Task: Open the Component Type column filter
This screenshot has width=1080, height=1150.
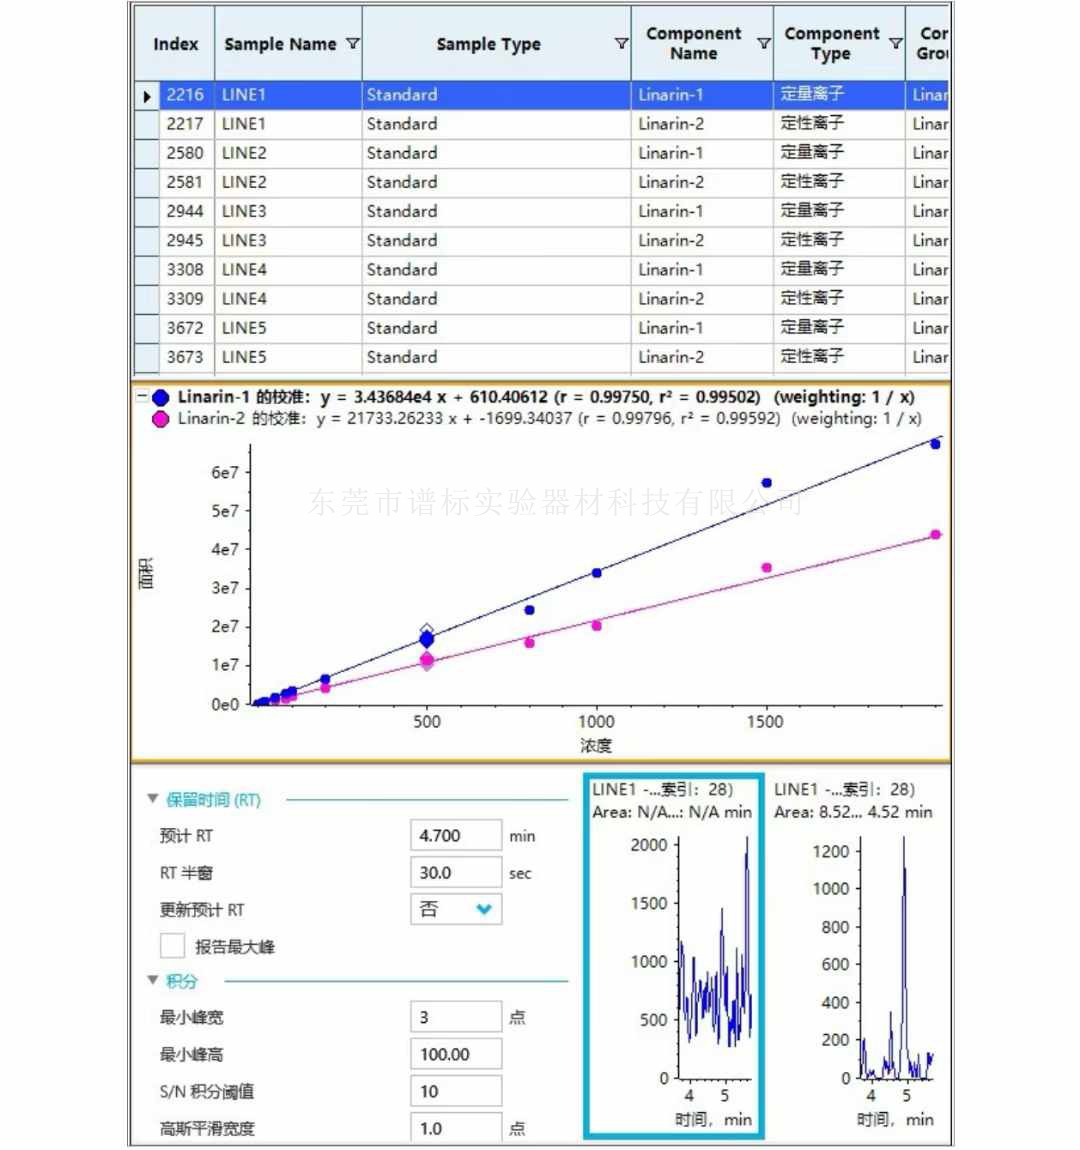Action: (895, 44)
